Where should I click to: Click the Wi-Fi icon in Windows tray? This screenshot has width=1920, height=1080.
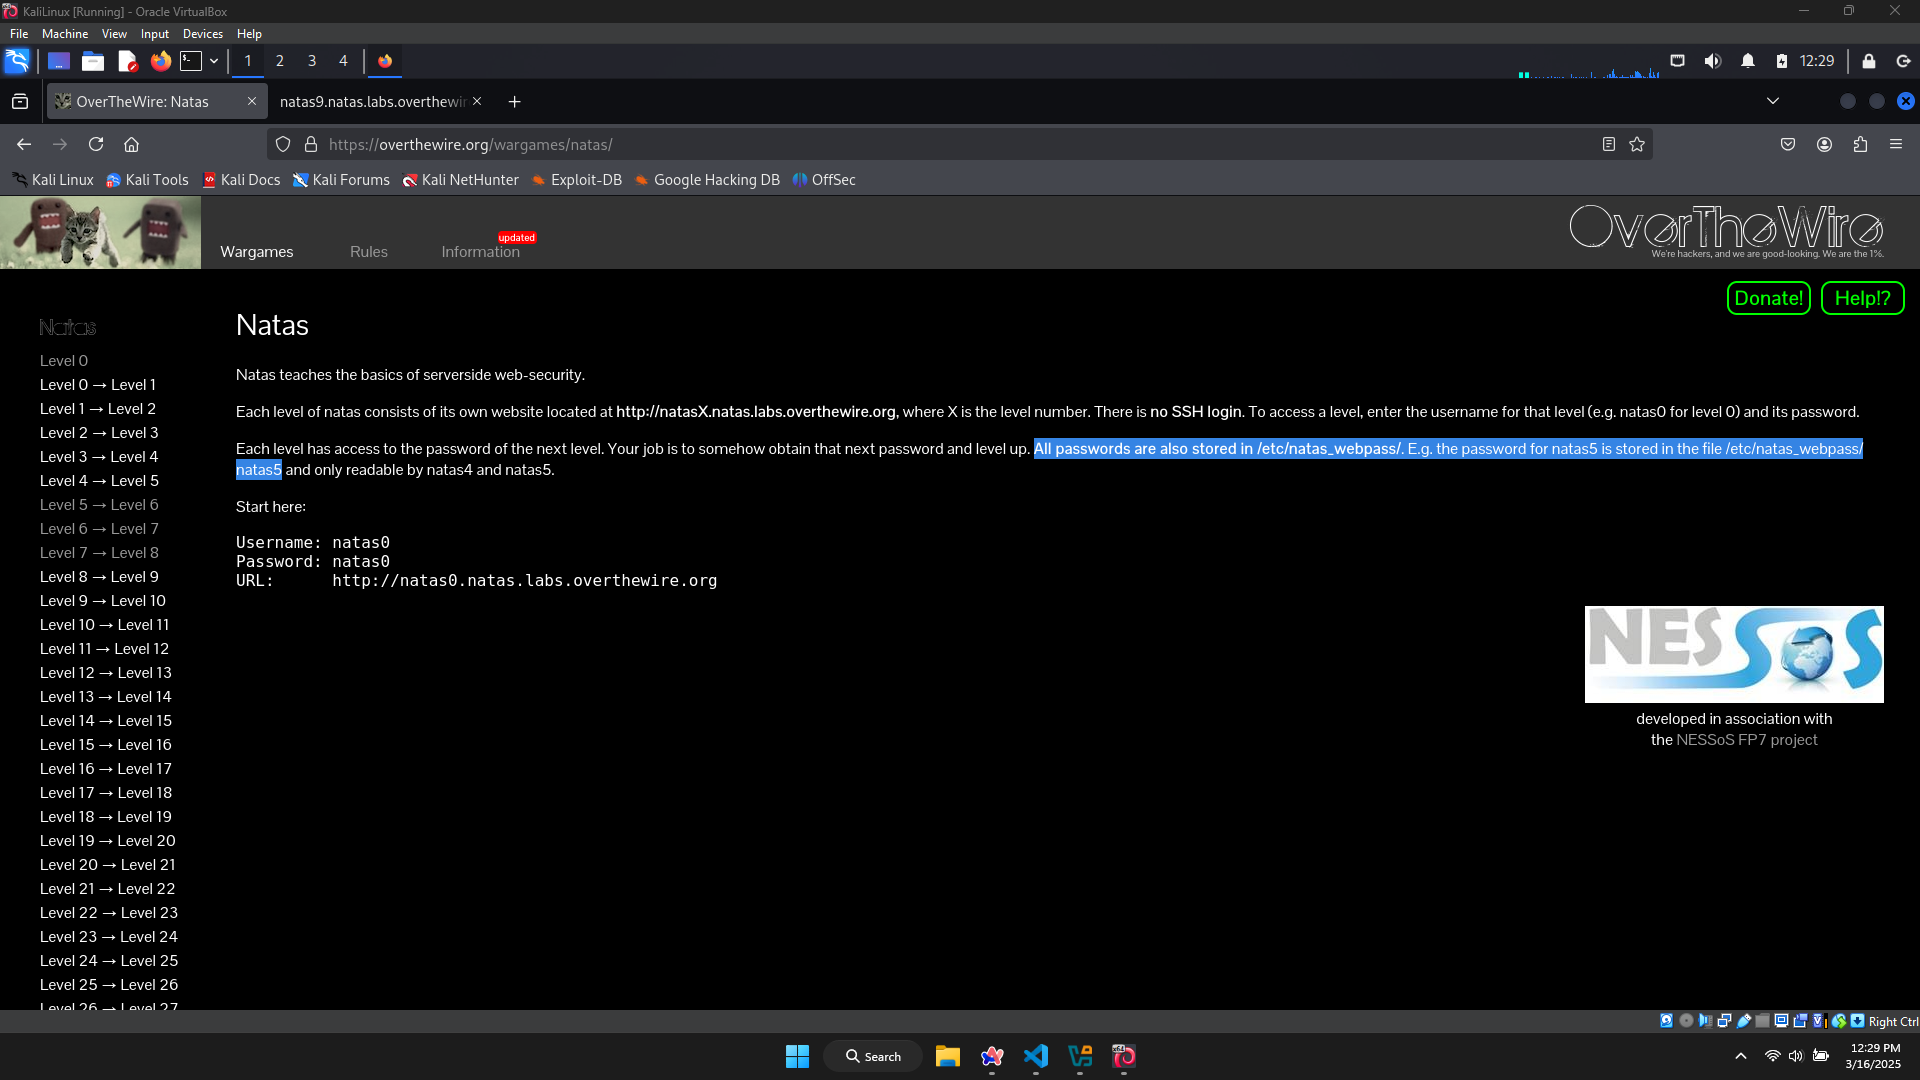coord(1772,1056)
